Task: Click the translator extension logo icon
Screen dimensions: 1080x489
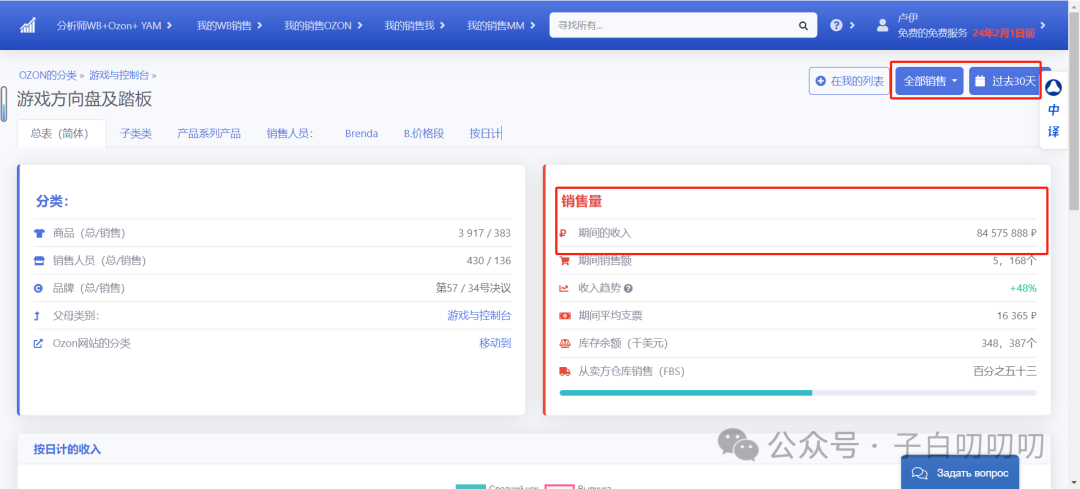Action: 1053,87
